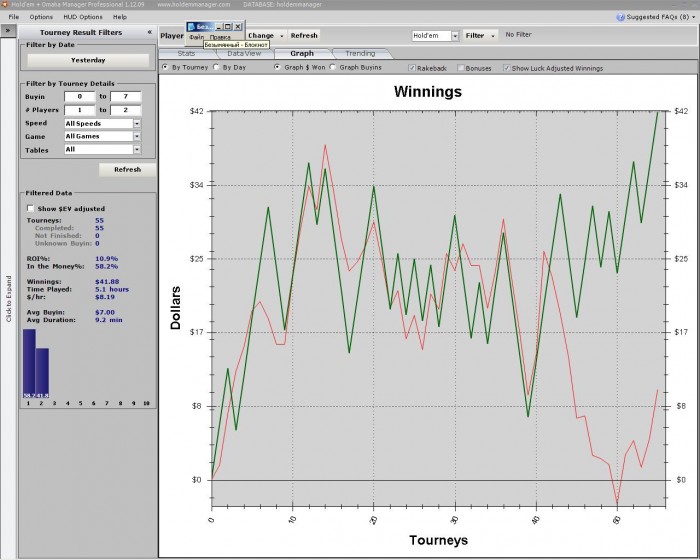This screenshot has height=560, width=700.
Task: Enable Show $EV adjusted checkbox
Action: coord(30,208)
